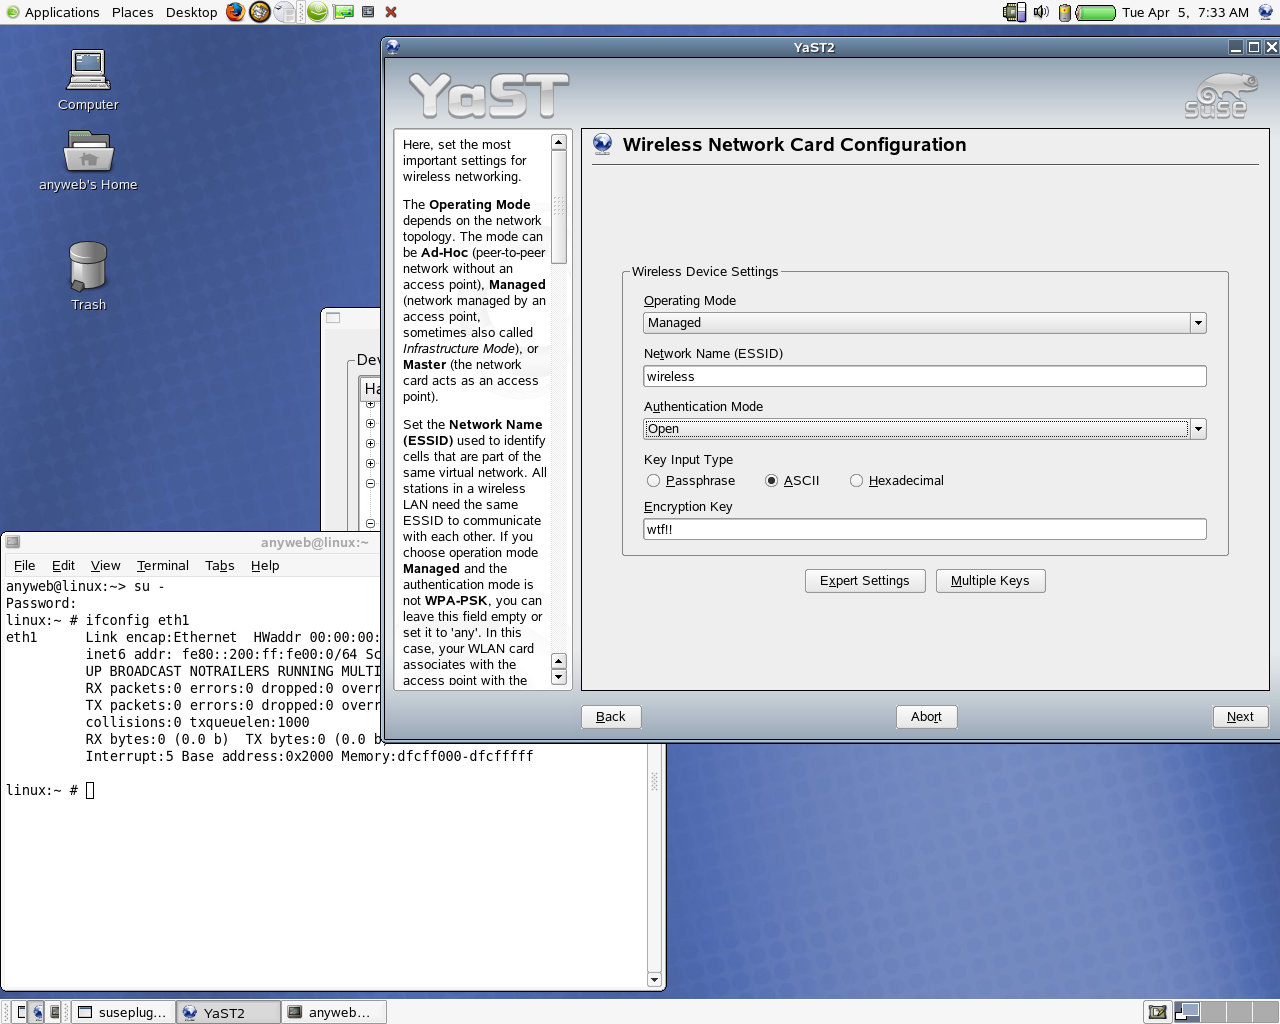Open the Places menu
This screenshot has width=1280, height=1024.
point(133,12)
